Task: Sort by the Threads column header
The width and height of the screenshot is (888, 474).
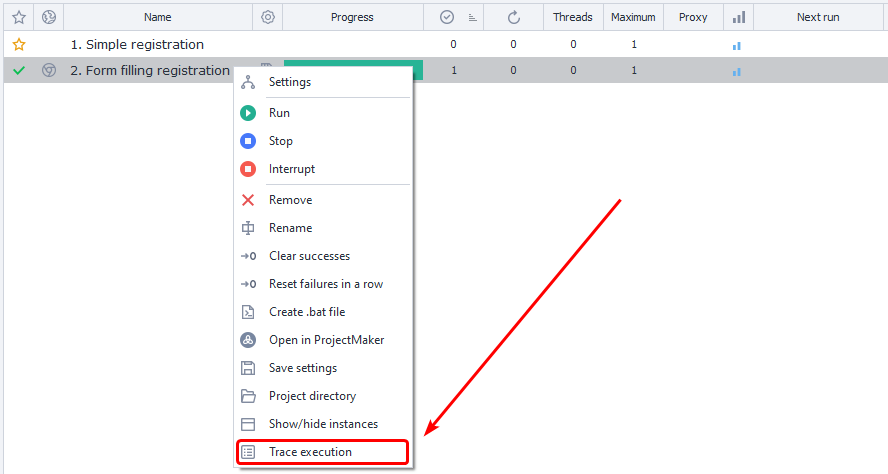Action: tap(573, 17)
